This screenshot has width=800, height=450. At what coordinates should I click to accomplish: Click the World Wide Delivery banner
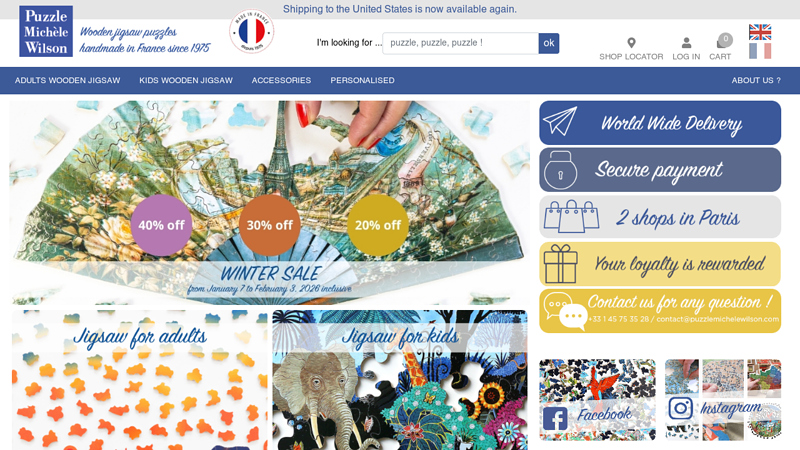(x=660, y=123)
